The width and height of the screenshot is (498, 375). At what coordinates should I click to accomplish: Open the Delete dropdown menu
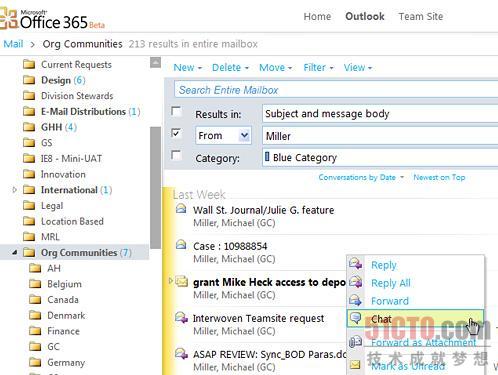pyautogui.click(x=231, y=68)
